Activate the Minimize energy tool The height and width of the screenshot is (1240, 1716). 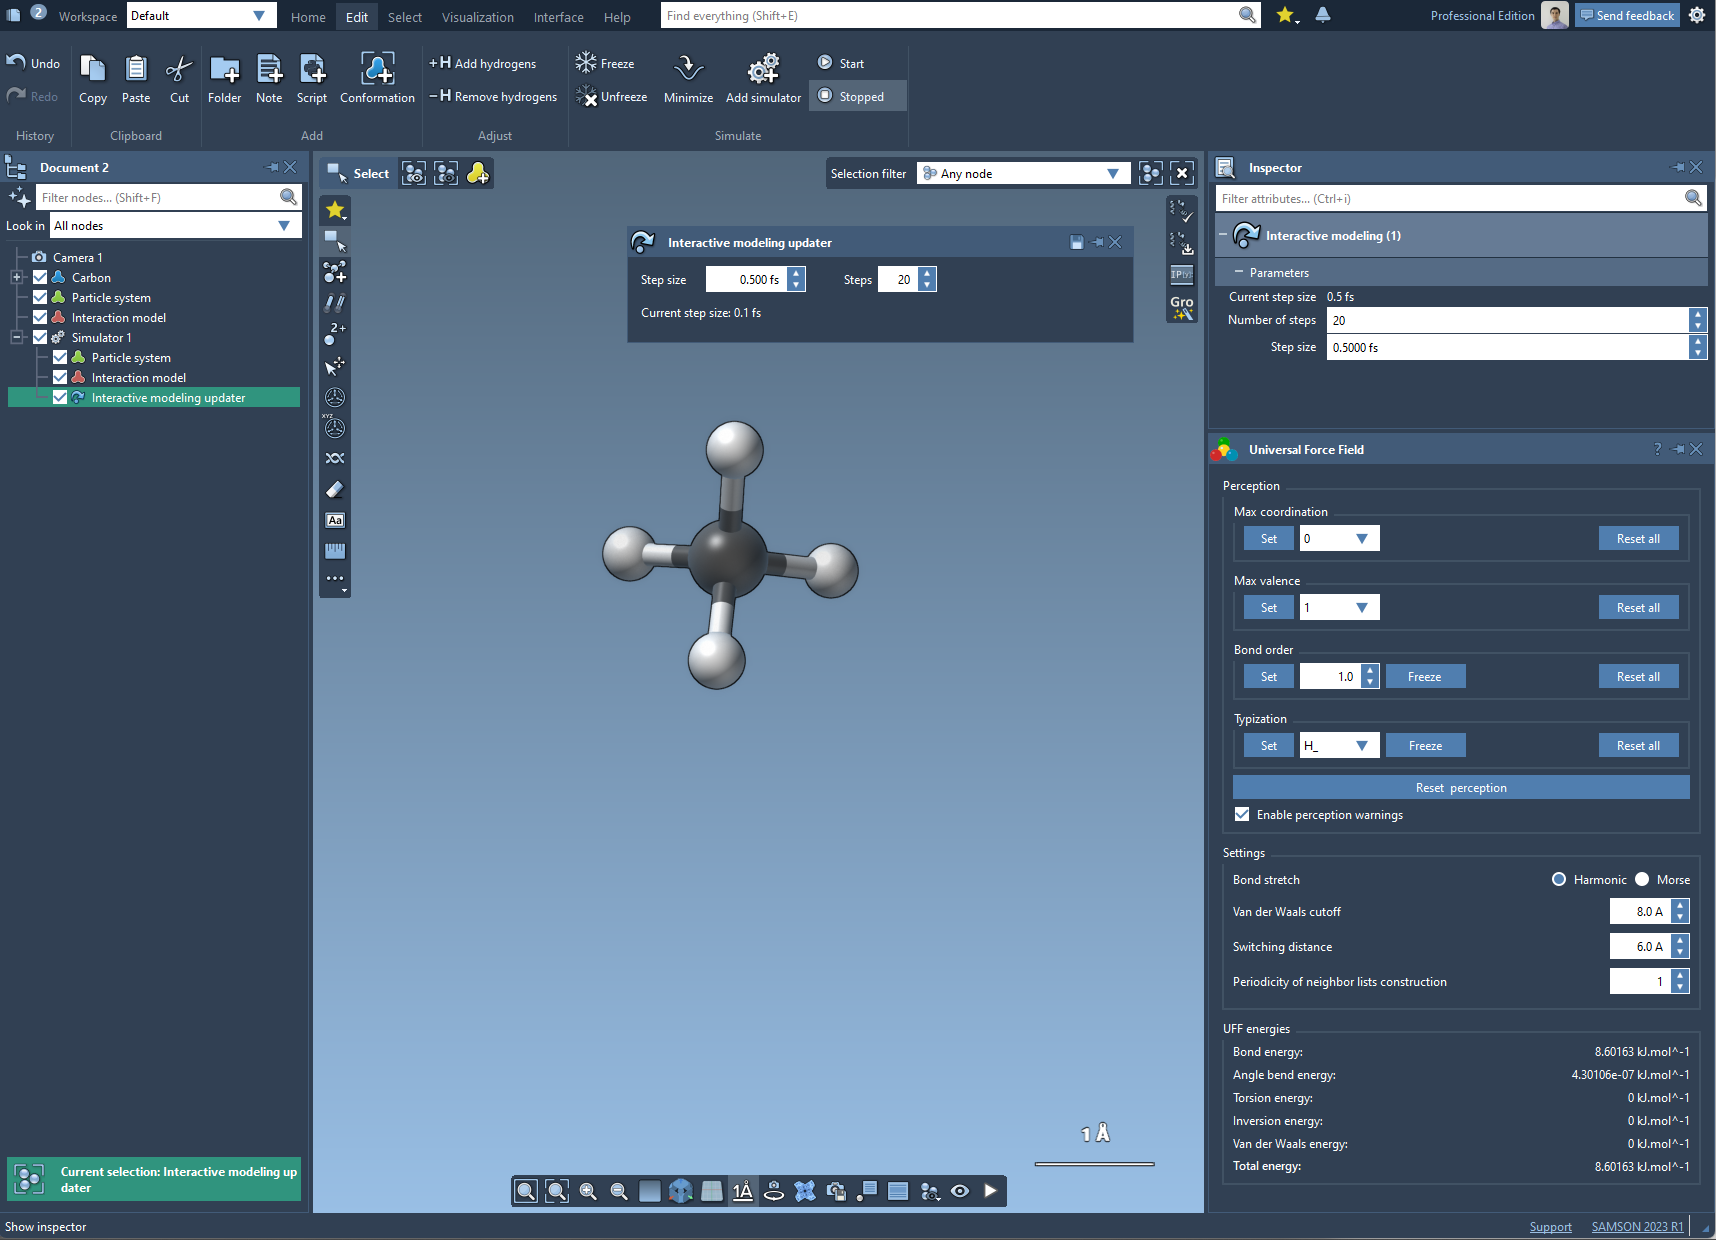point(688,79)
